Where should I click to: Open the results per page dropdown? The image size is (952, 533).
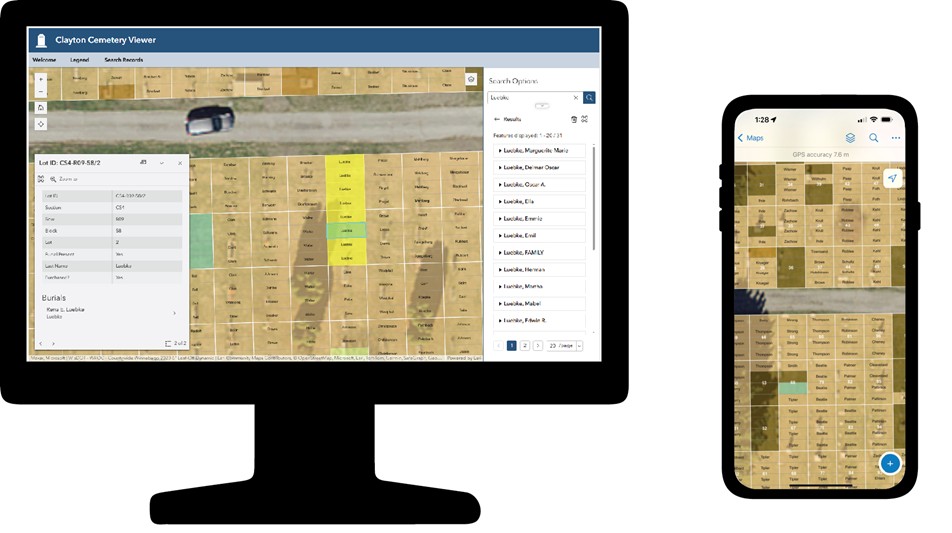click(566, 345)
